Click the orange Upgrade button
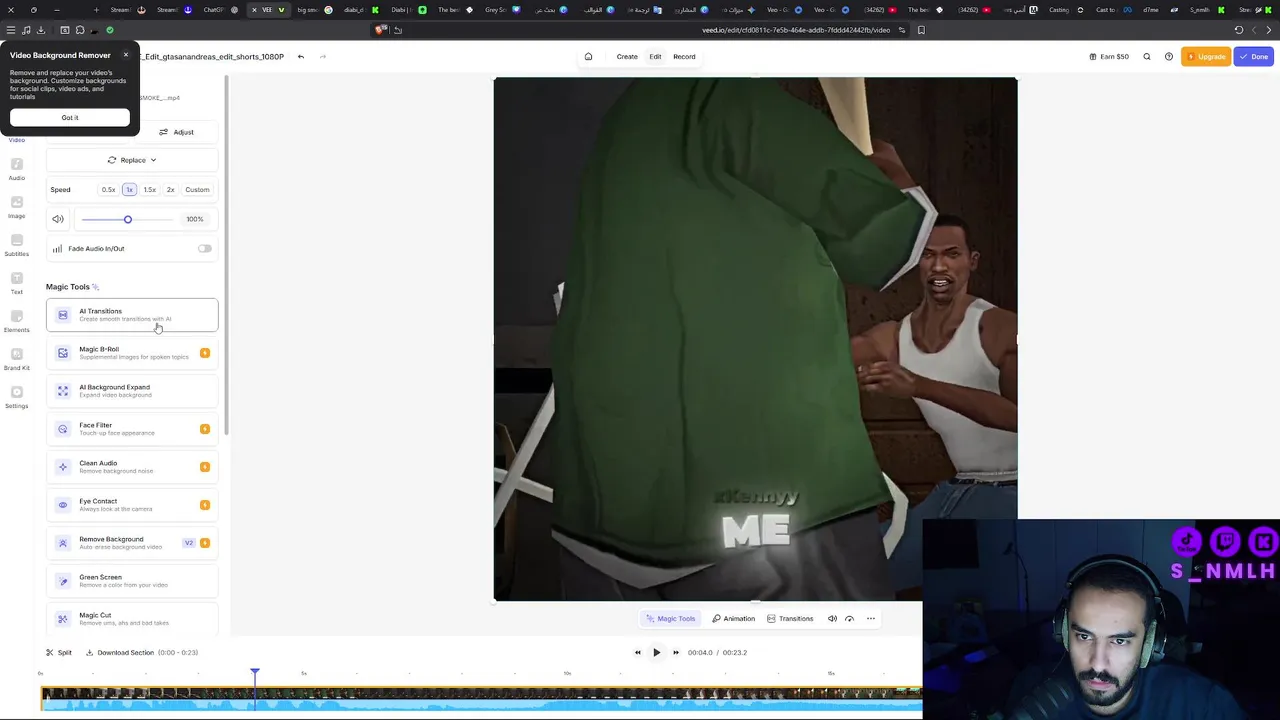 1206,57
